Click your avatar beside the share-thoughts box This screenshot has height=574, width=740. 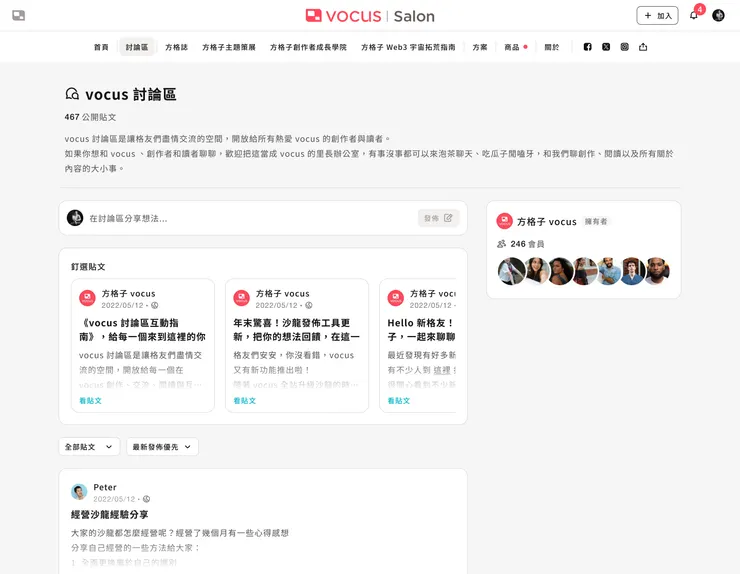(75, 218)
